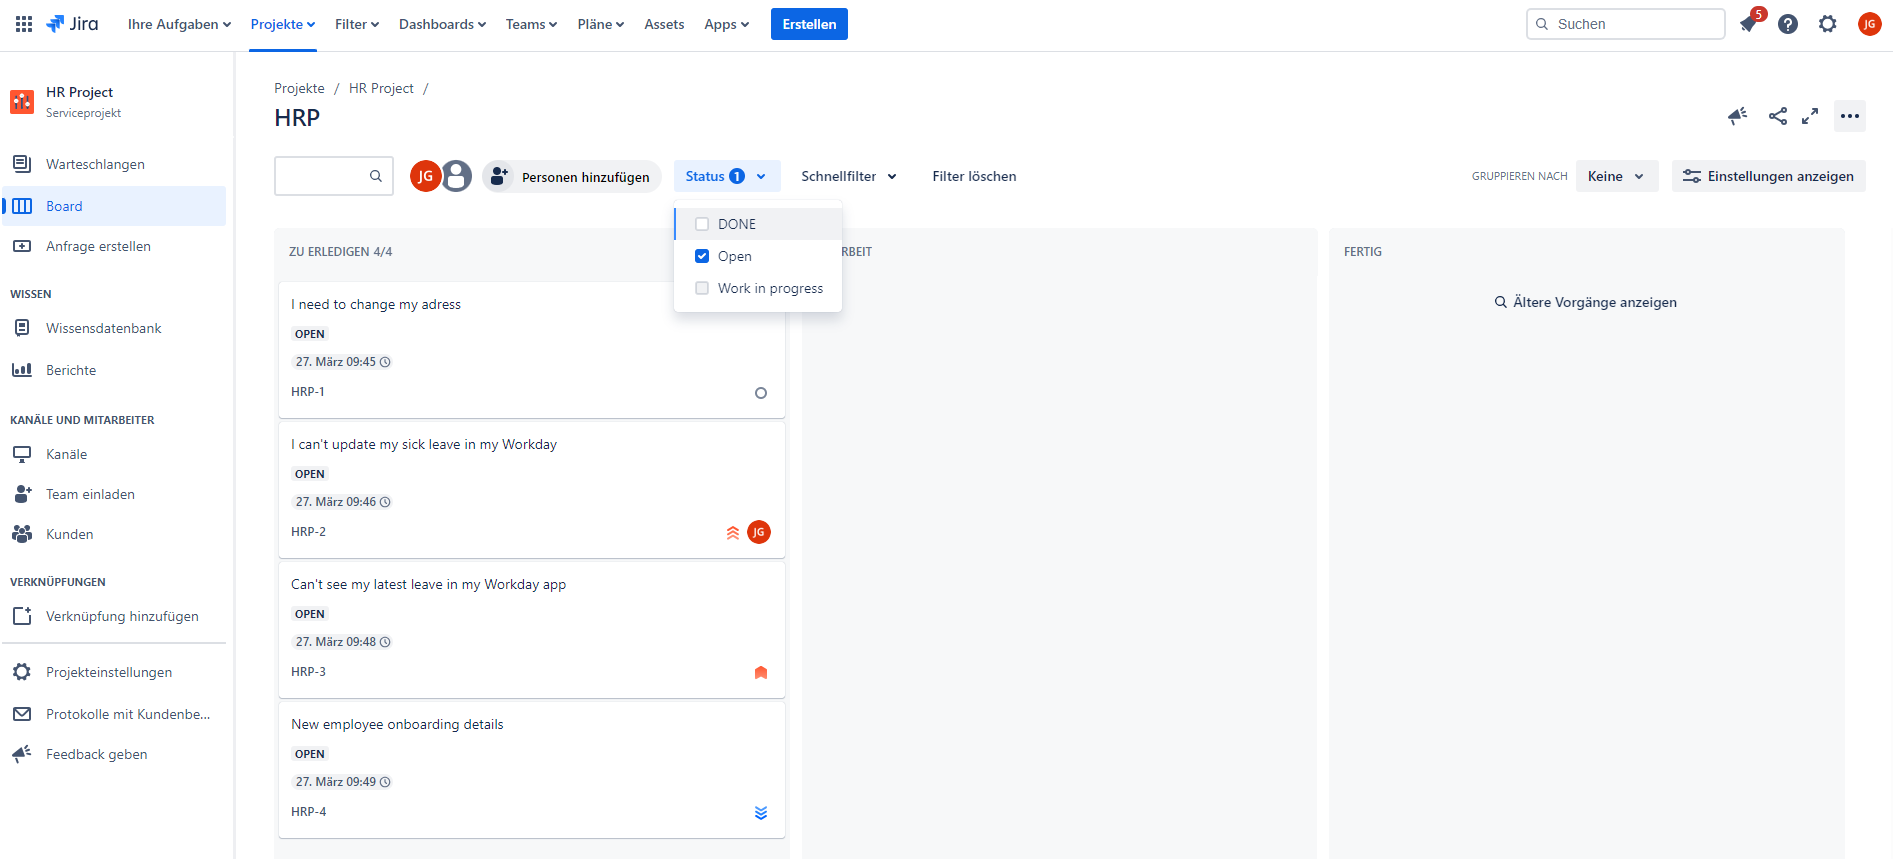Screen dimensions: 1893x859
Task: Click the feedback megaphone icon near share
Action: point(1737,116)
